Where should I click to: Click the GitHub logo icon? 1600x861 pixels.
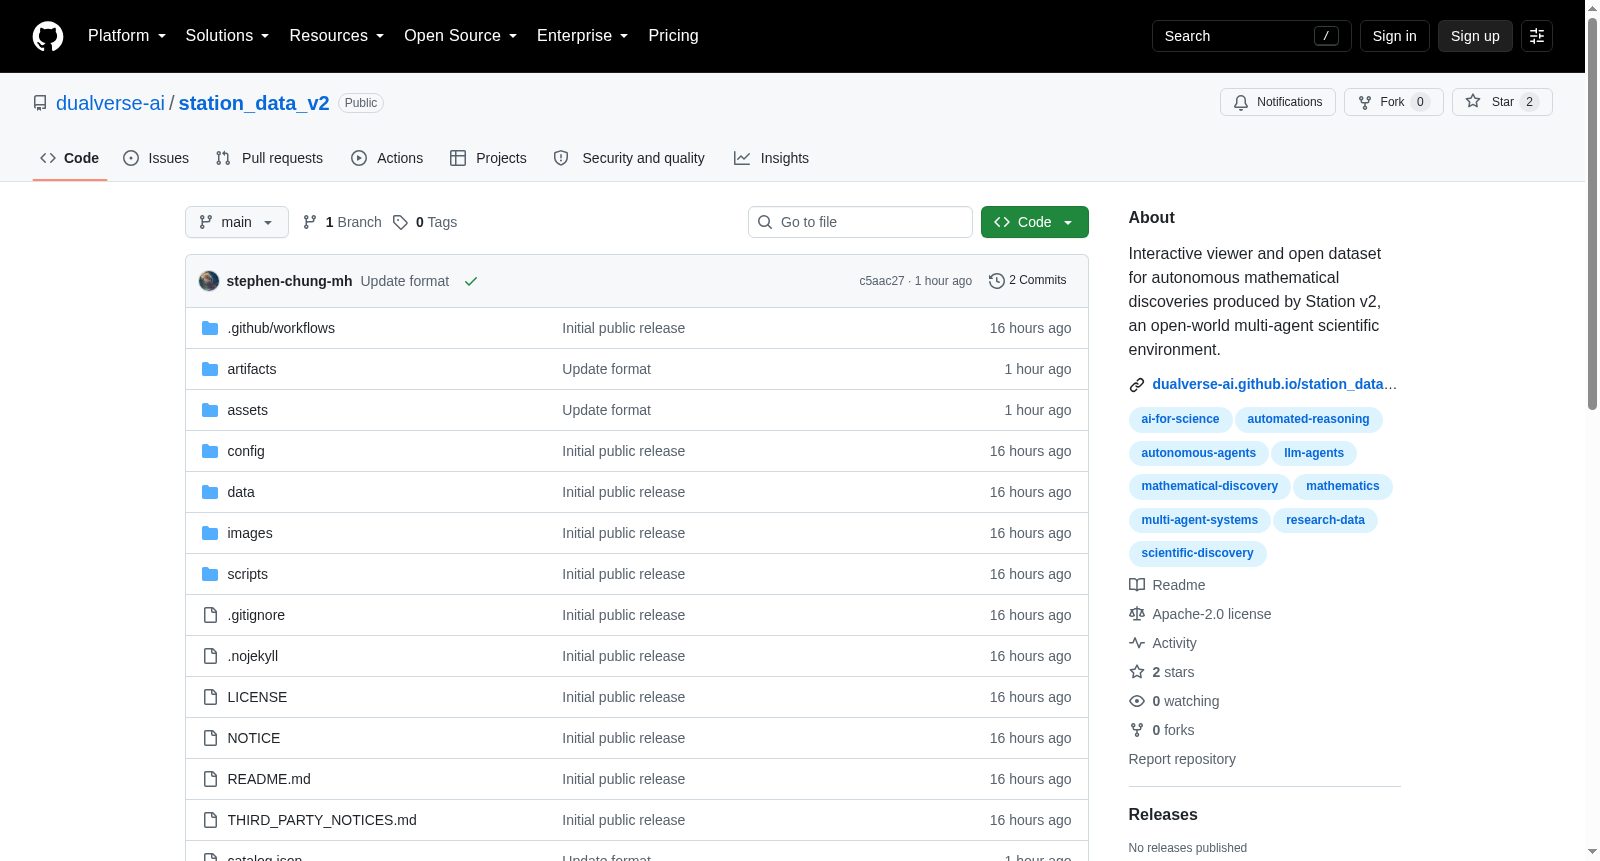point(48,36)
